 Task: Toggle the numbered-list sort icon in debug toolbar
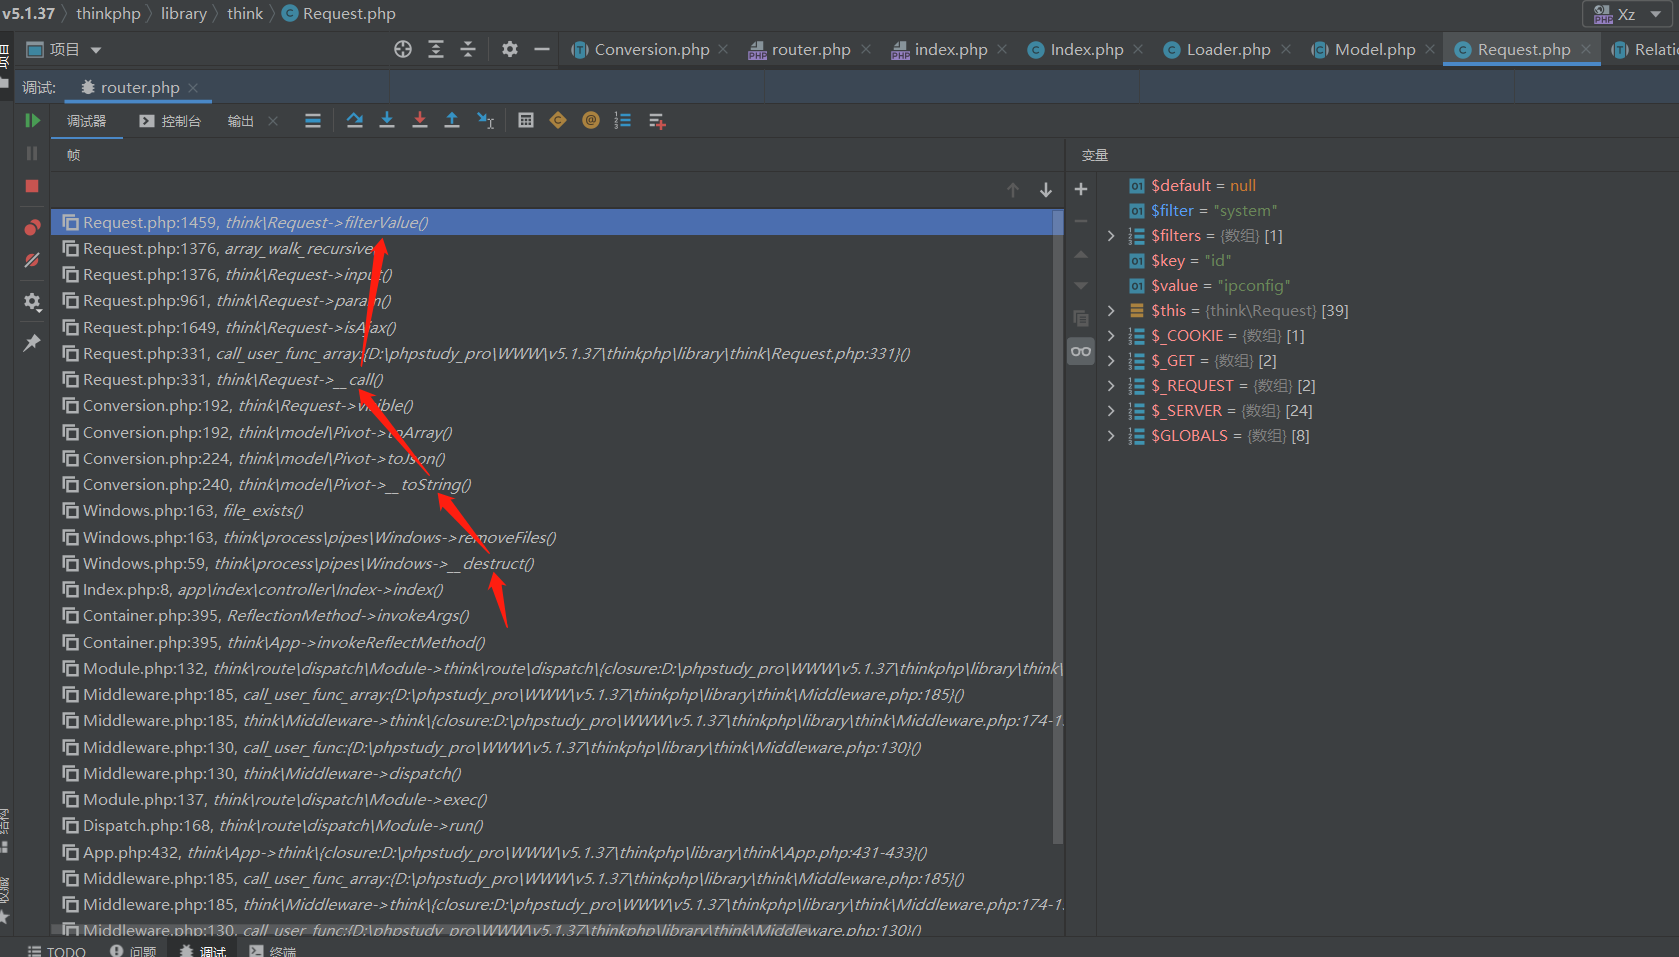point(623,121)
